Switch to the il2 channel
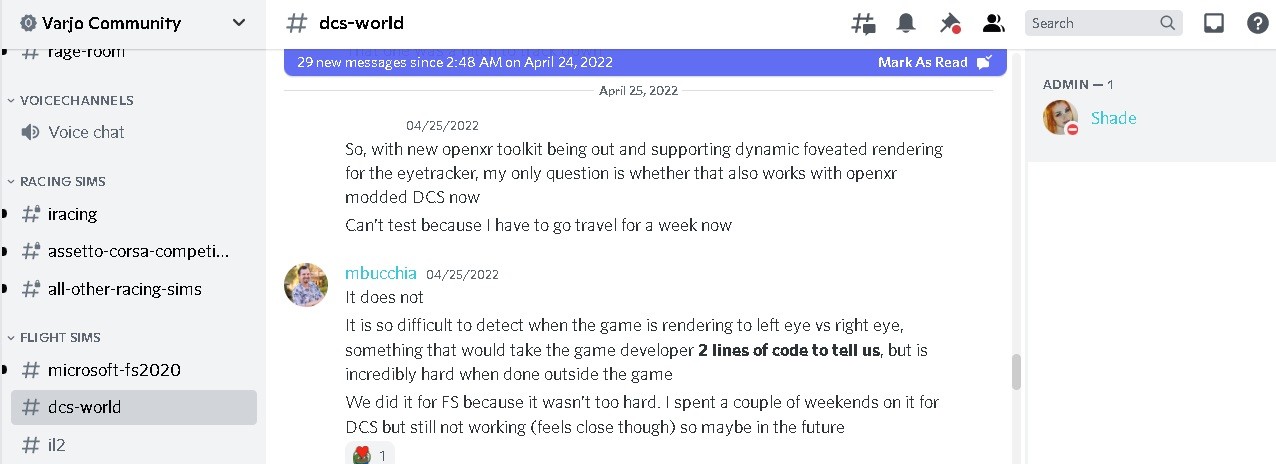Image resolution: width=1276 pixels, height=464 pixels. pos(134,444)
